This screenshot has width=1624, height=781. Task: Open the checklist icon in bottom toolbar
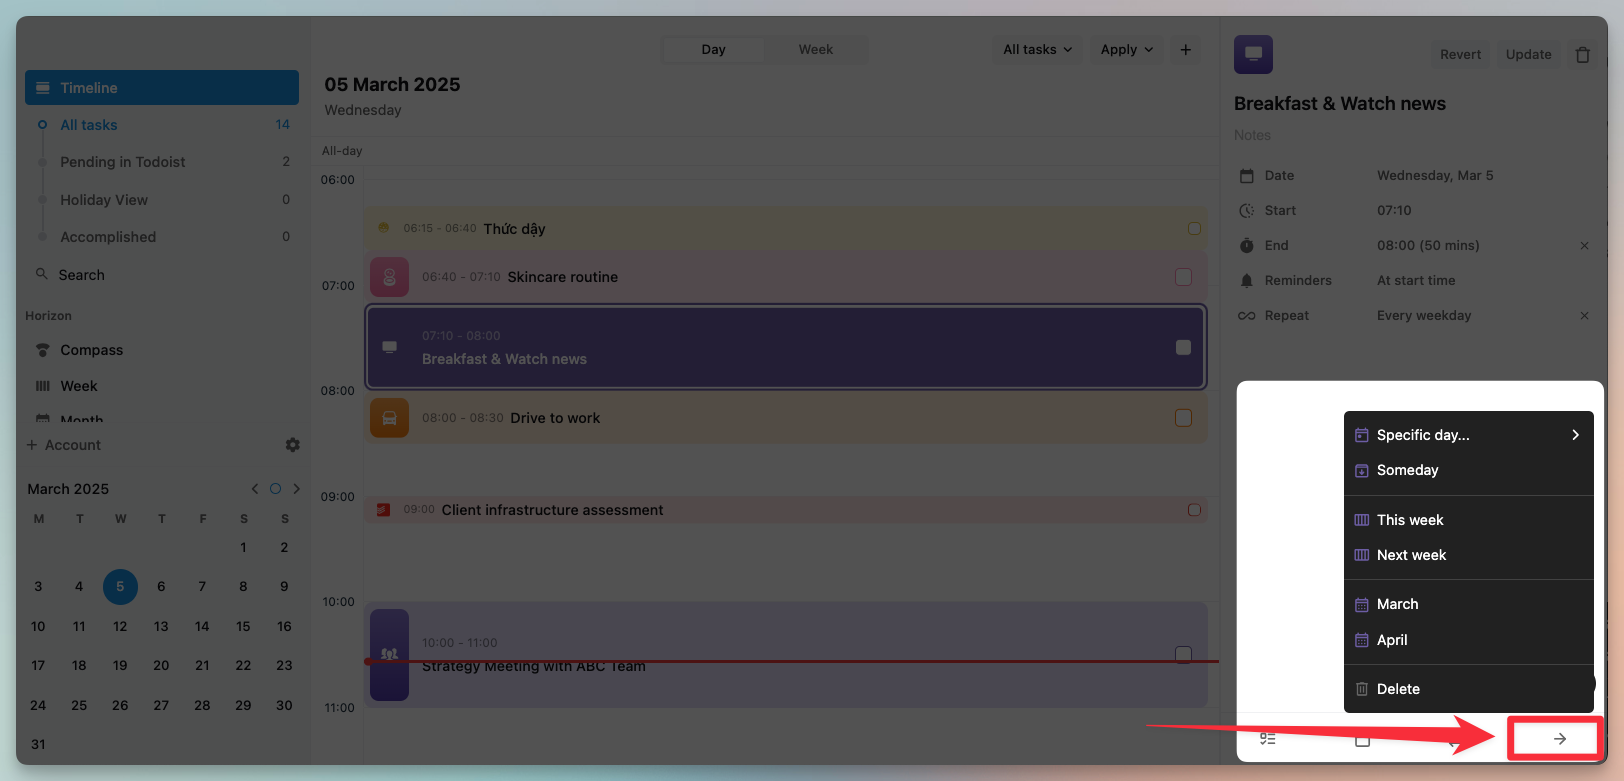point(1267,739)
